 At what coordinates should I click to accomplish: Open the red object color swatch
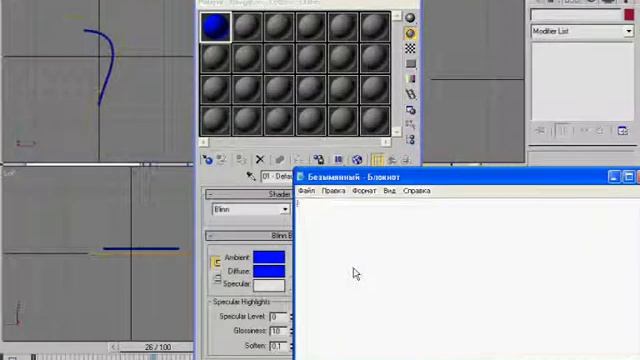tap(629, 15)
